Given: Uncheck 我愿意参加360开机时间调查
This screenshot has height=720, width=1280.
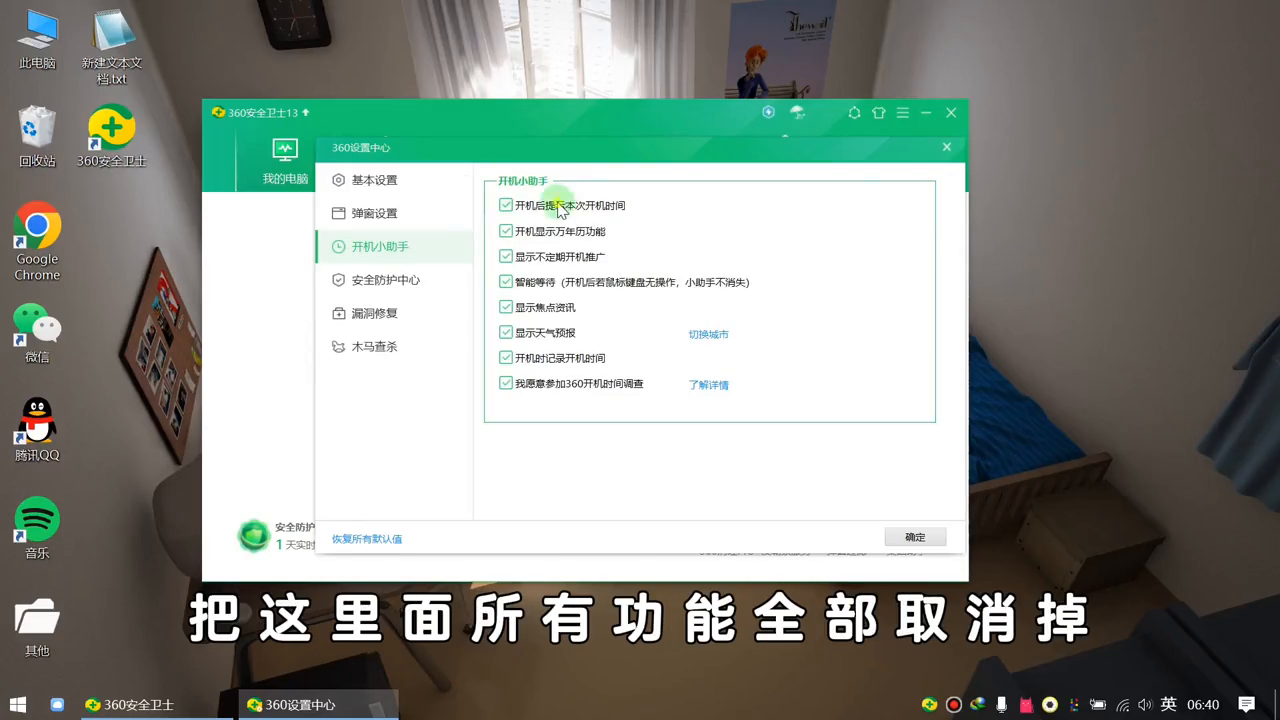Looking at the screenshot, I should (506, 383).
